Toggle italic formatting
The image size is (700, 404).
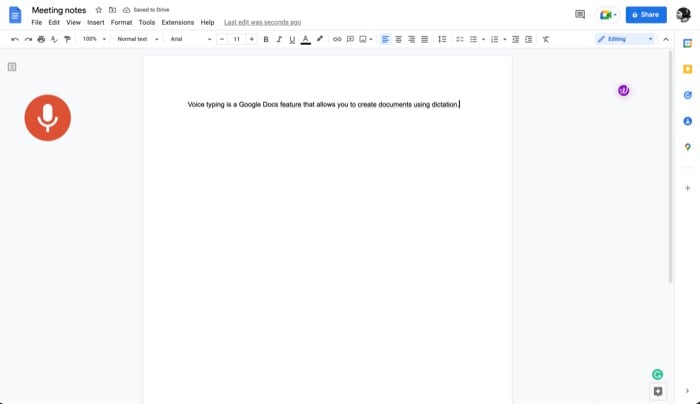click(279, 39)
